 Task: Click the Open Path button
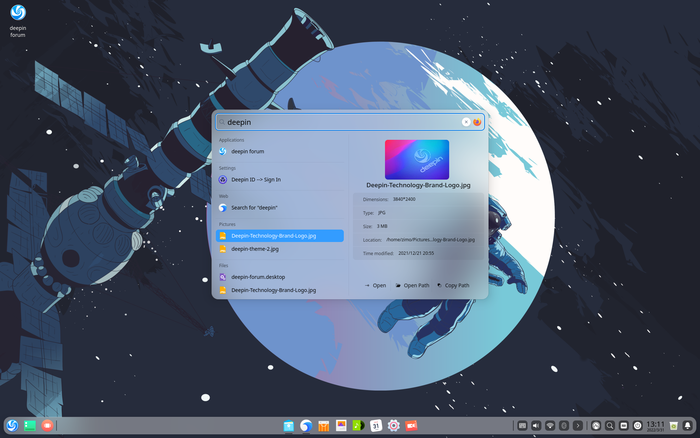click(x=412, y=285)
